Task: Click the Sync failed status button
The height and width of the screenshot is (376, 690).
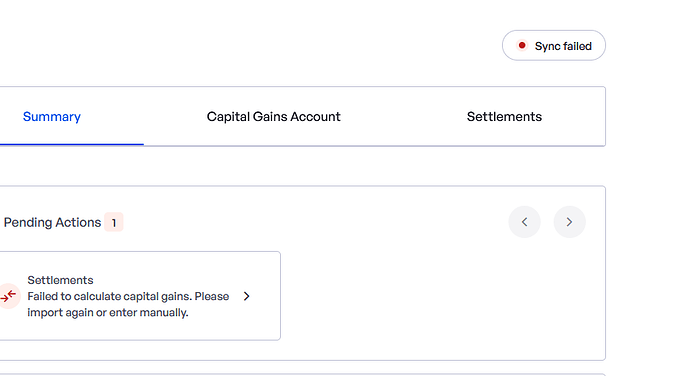Action: 554,46
